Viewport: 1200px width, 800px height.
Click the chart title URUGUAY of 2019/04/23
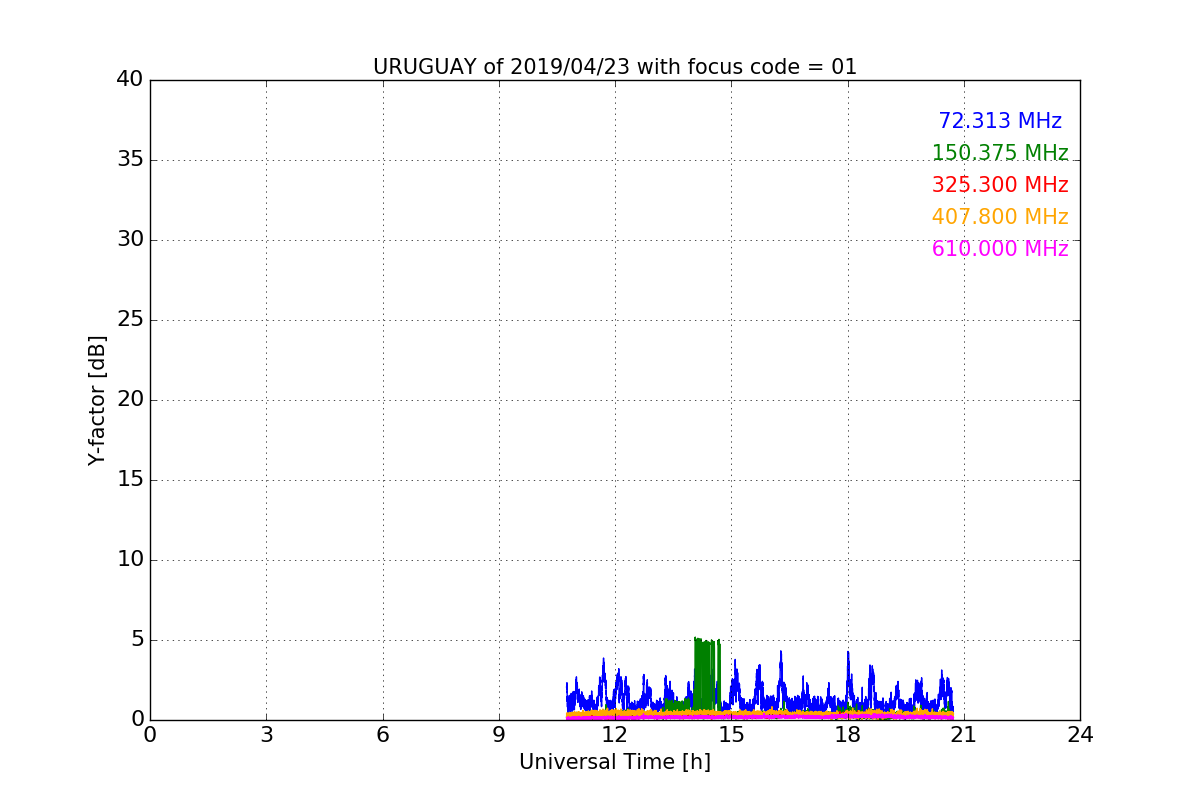(x=615, y=67)
